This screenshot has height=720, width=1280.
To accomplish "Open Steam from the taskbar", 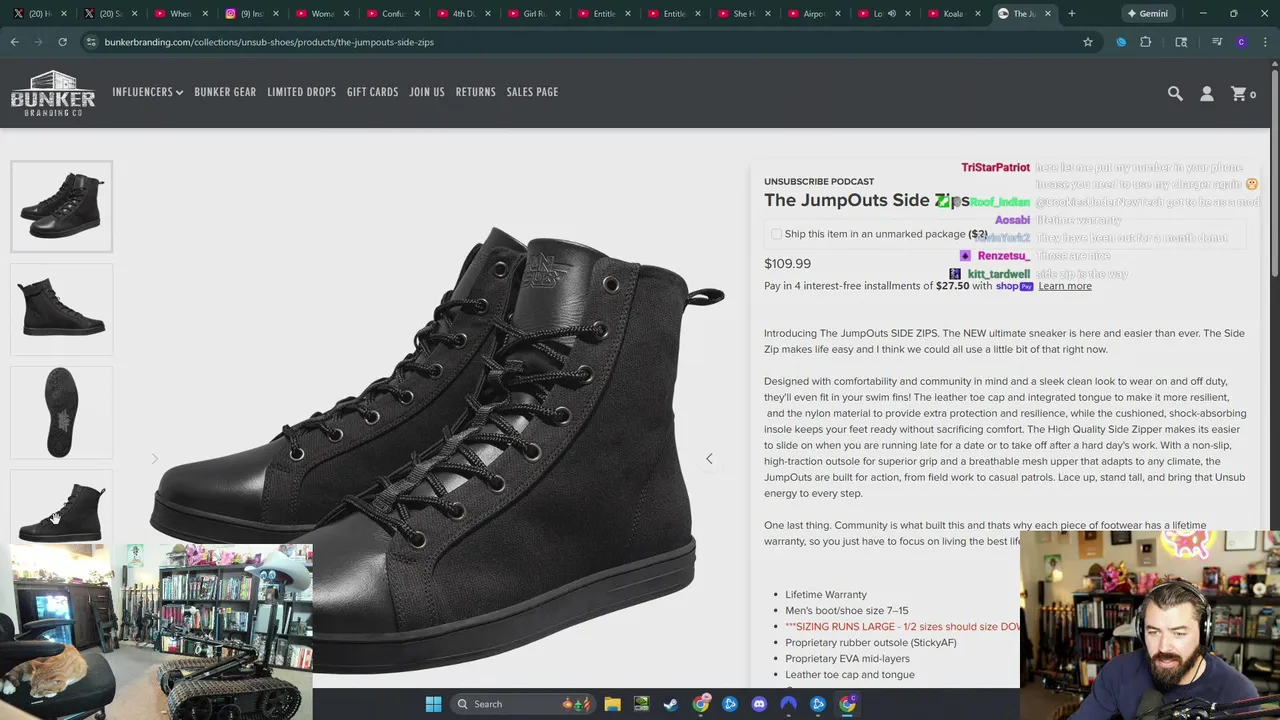I will pos(671,704).
